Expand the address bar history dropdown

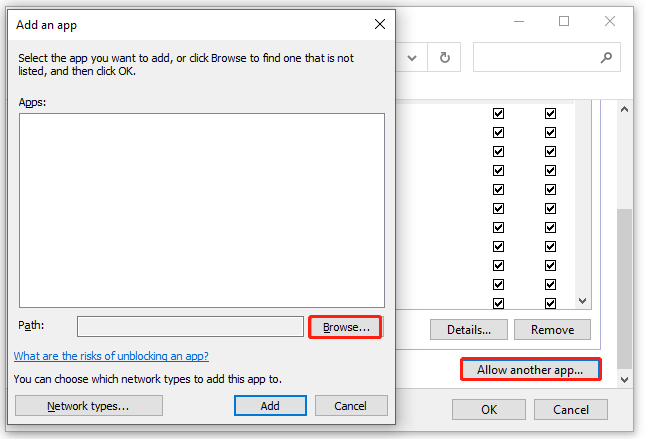click(412, 58)
